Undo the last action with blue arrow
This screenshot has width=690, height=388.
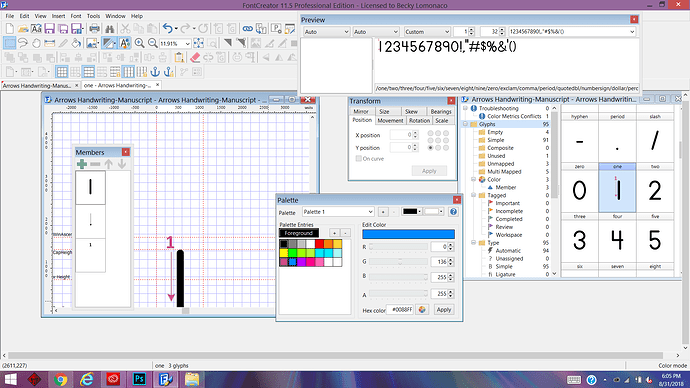pos(167,29)
